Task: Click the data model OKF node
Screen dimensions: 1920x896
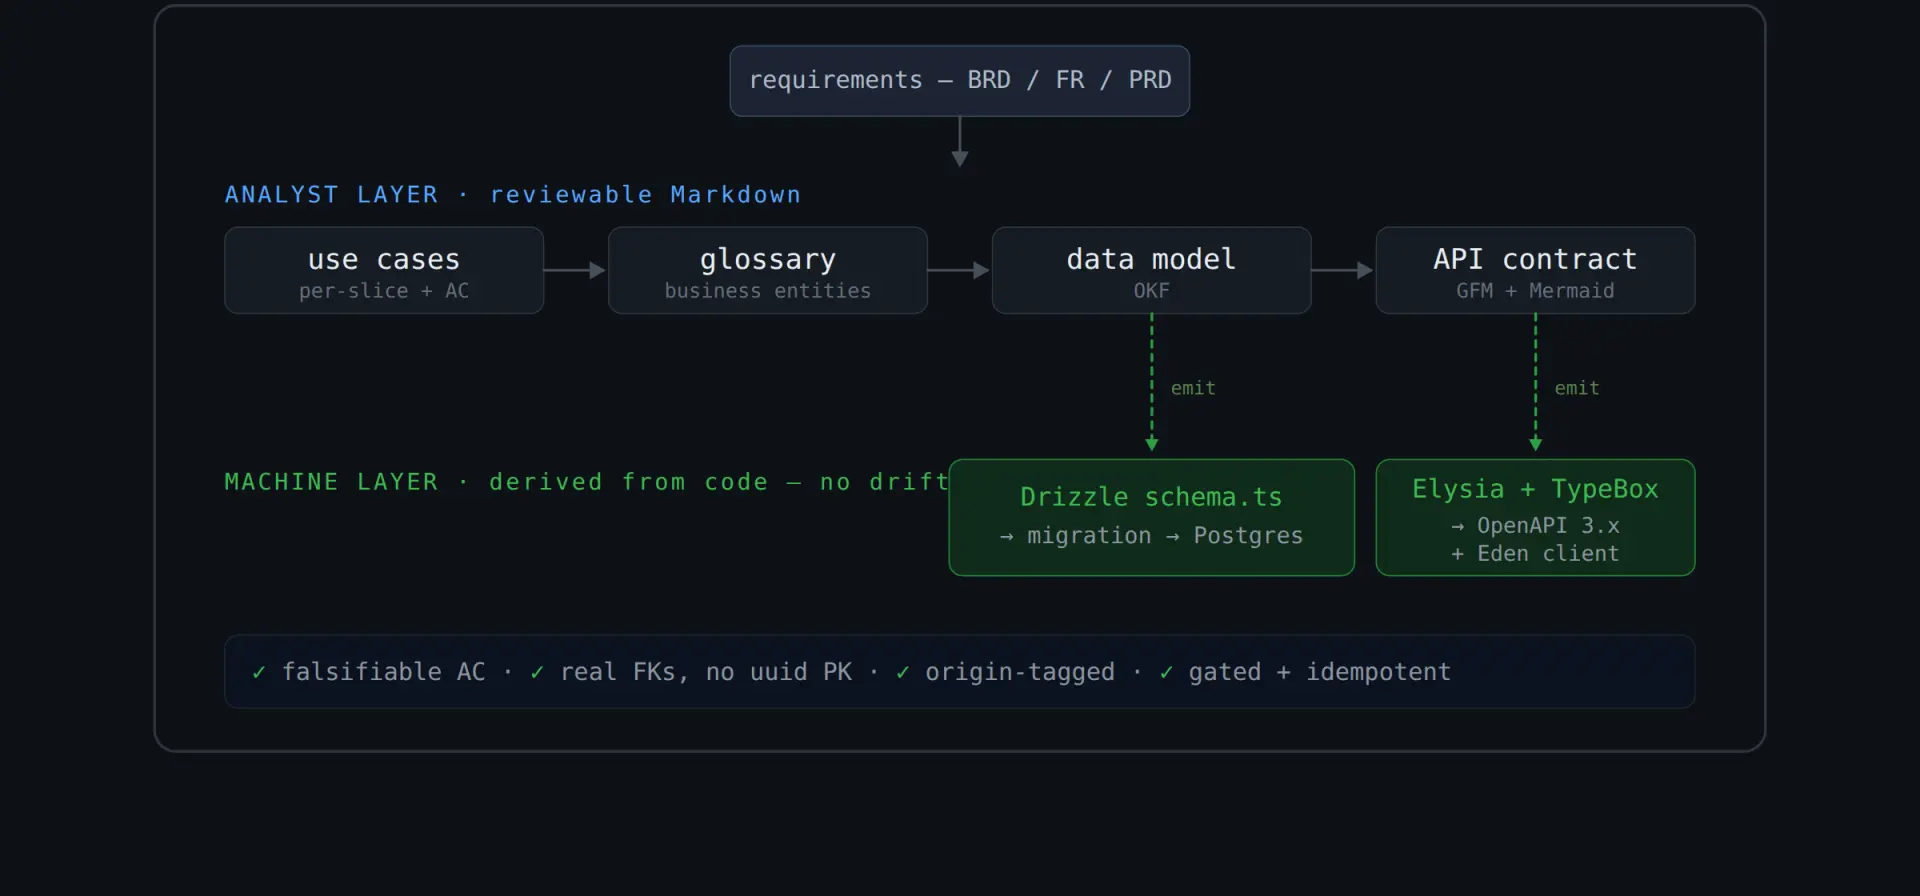Action: 1151,270
